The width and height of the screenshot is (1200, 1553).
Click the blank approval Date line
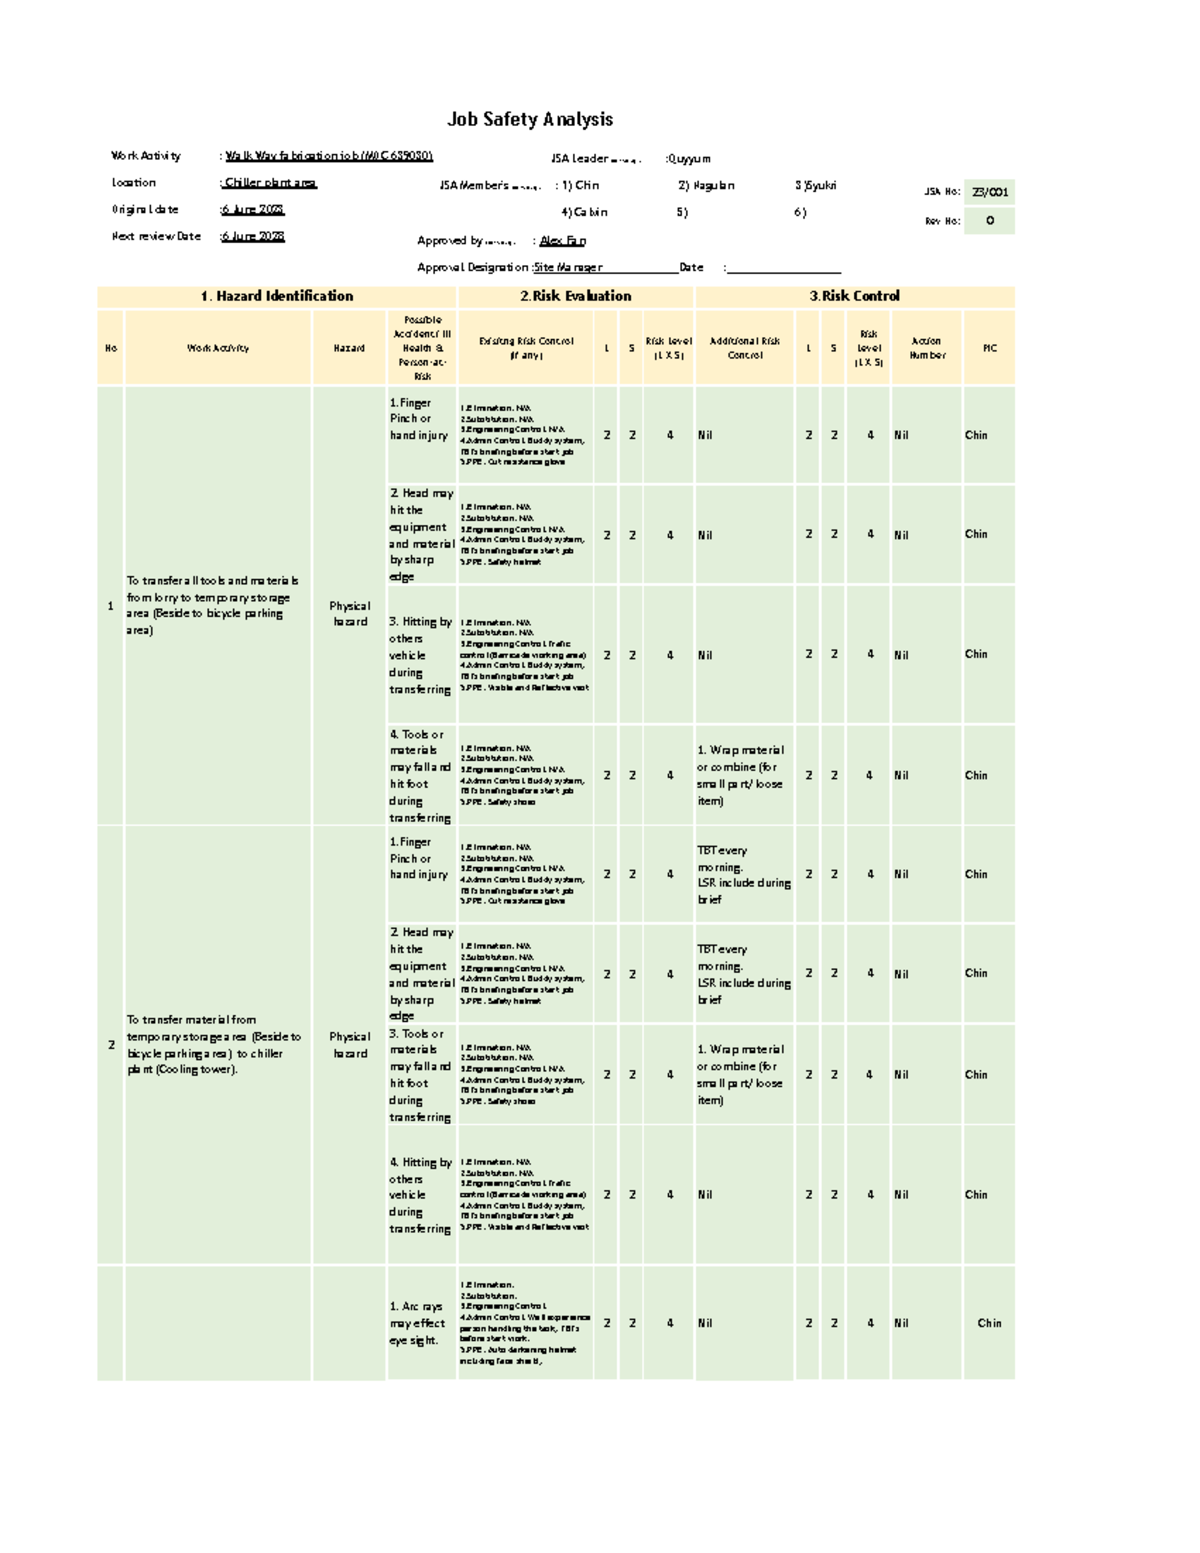click(x=784, y=268)
